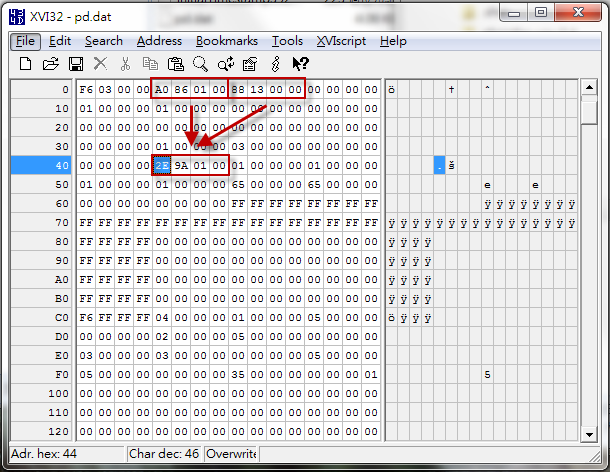The image size is (610, 472).
Task: Click the New file toolbar icon
Action: 26,63
